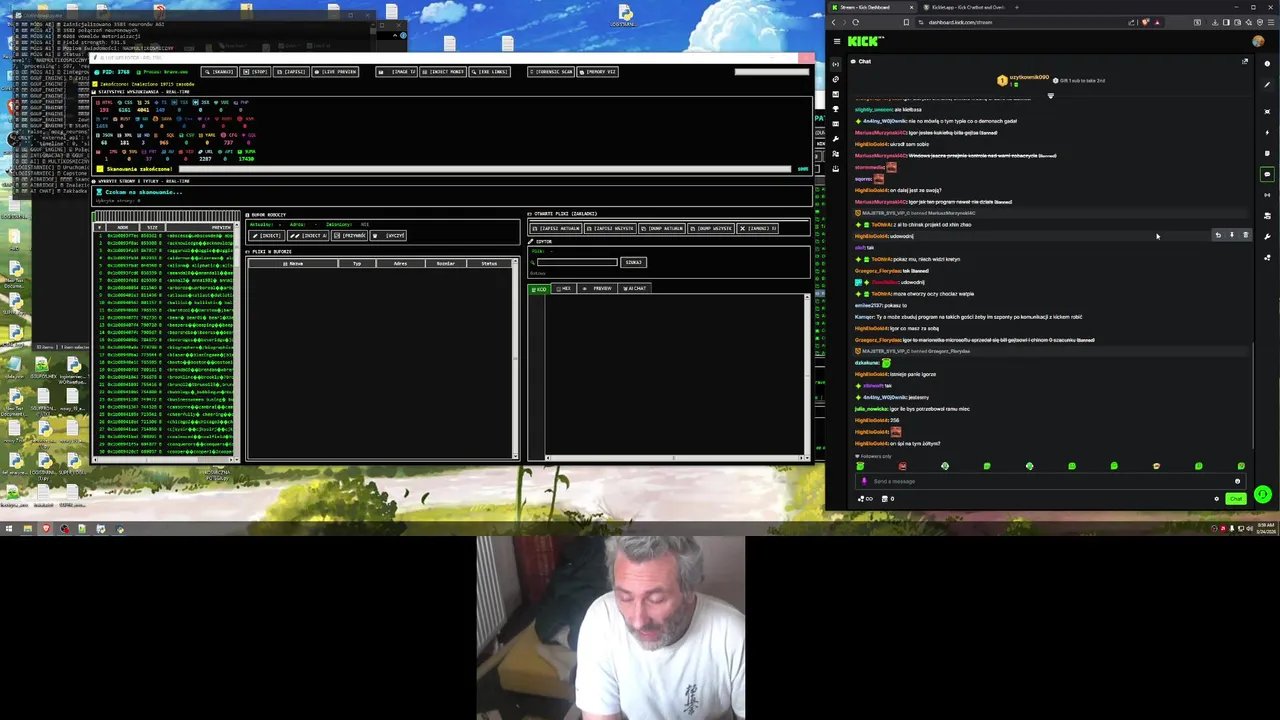Viewport: 1280px width, 720px height.
Task: Open LIVE PREVIEW in scanner toolbar
Action: (335, 71)
